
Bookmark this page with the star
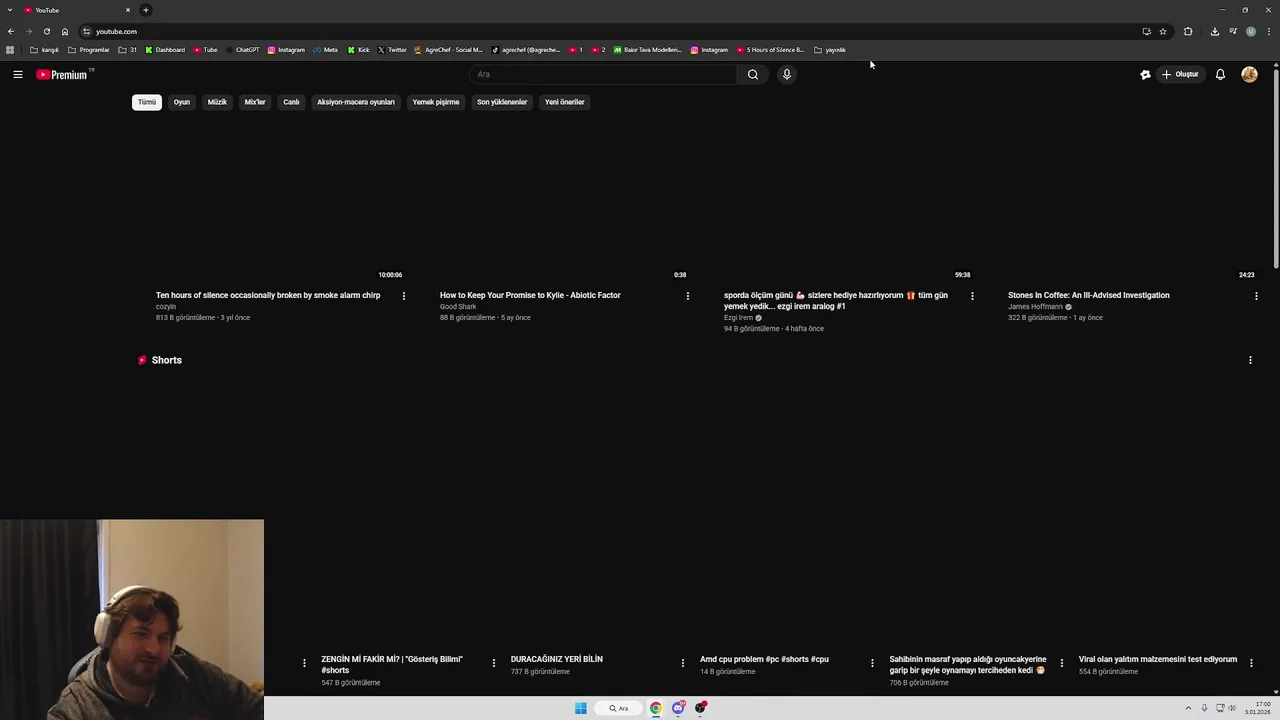pos(1163,31)
